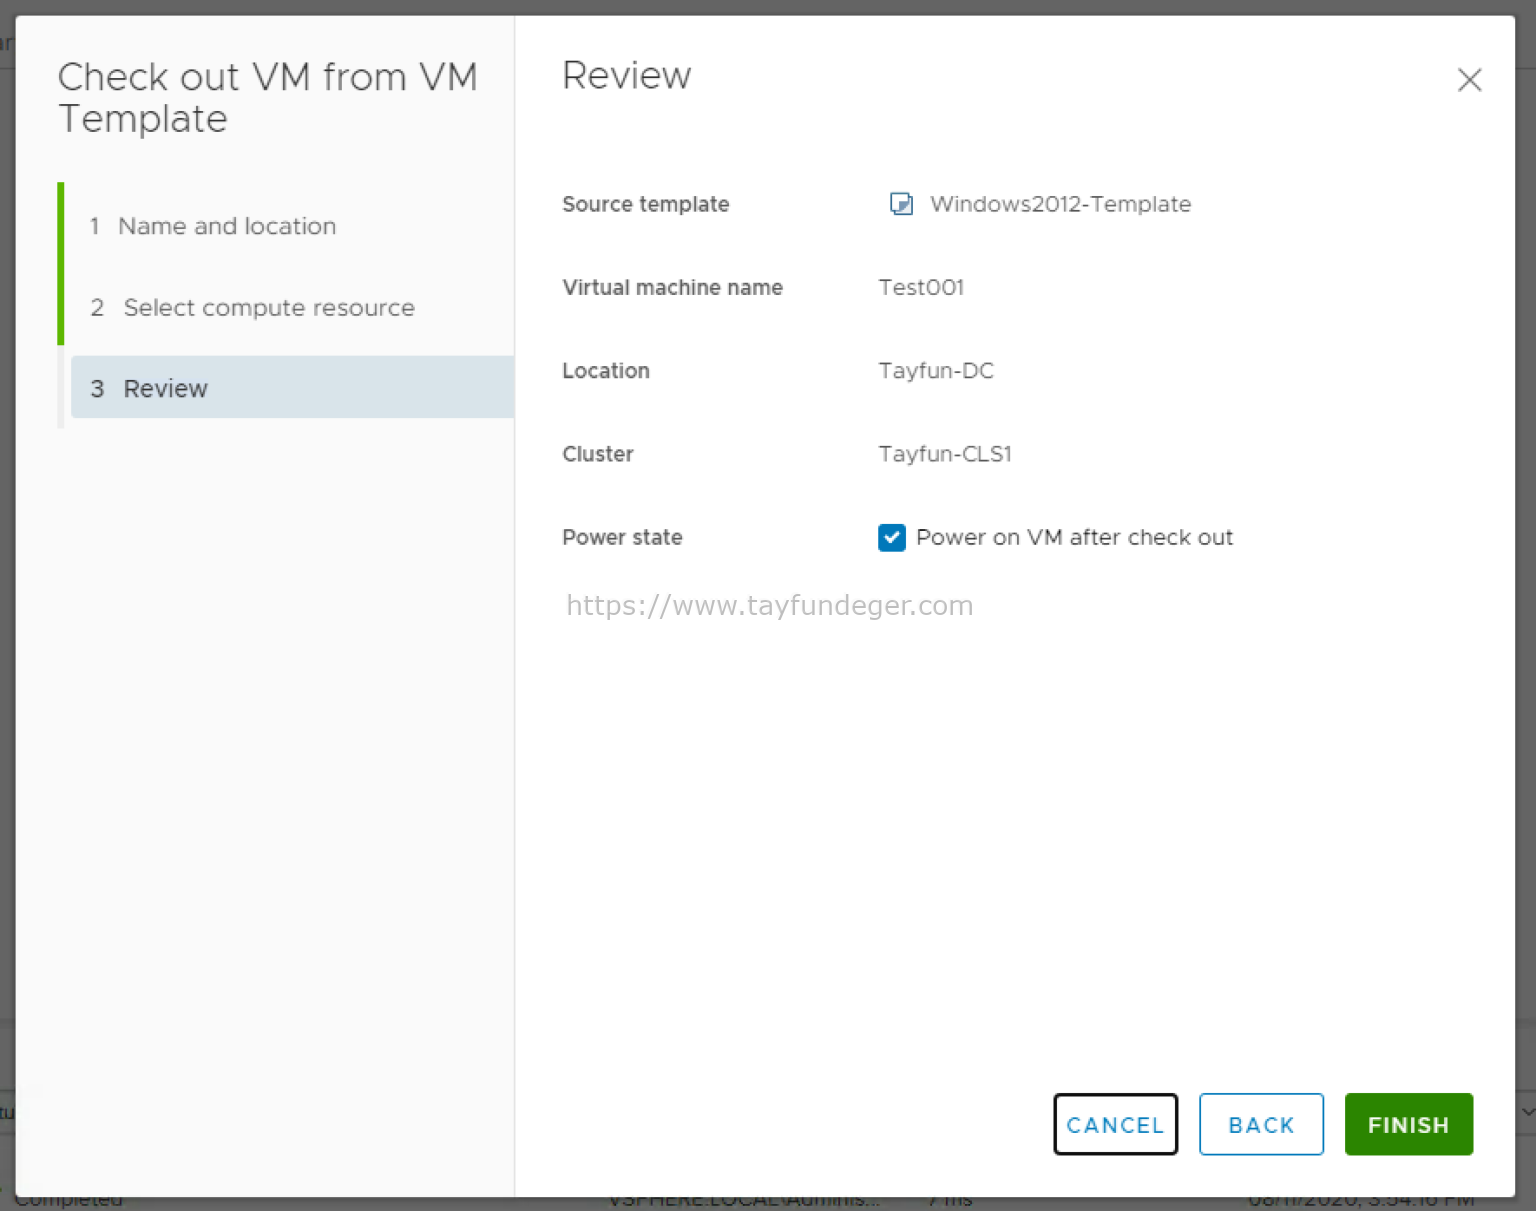This screenshot has height=1211, width=1536.
Task: Click the Tayfun-DC location value
Action: coord(935,370)
